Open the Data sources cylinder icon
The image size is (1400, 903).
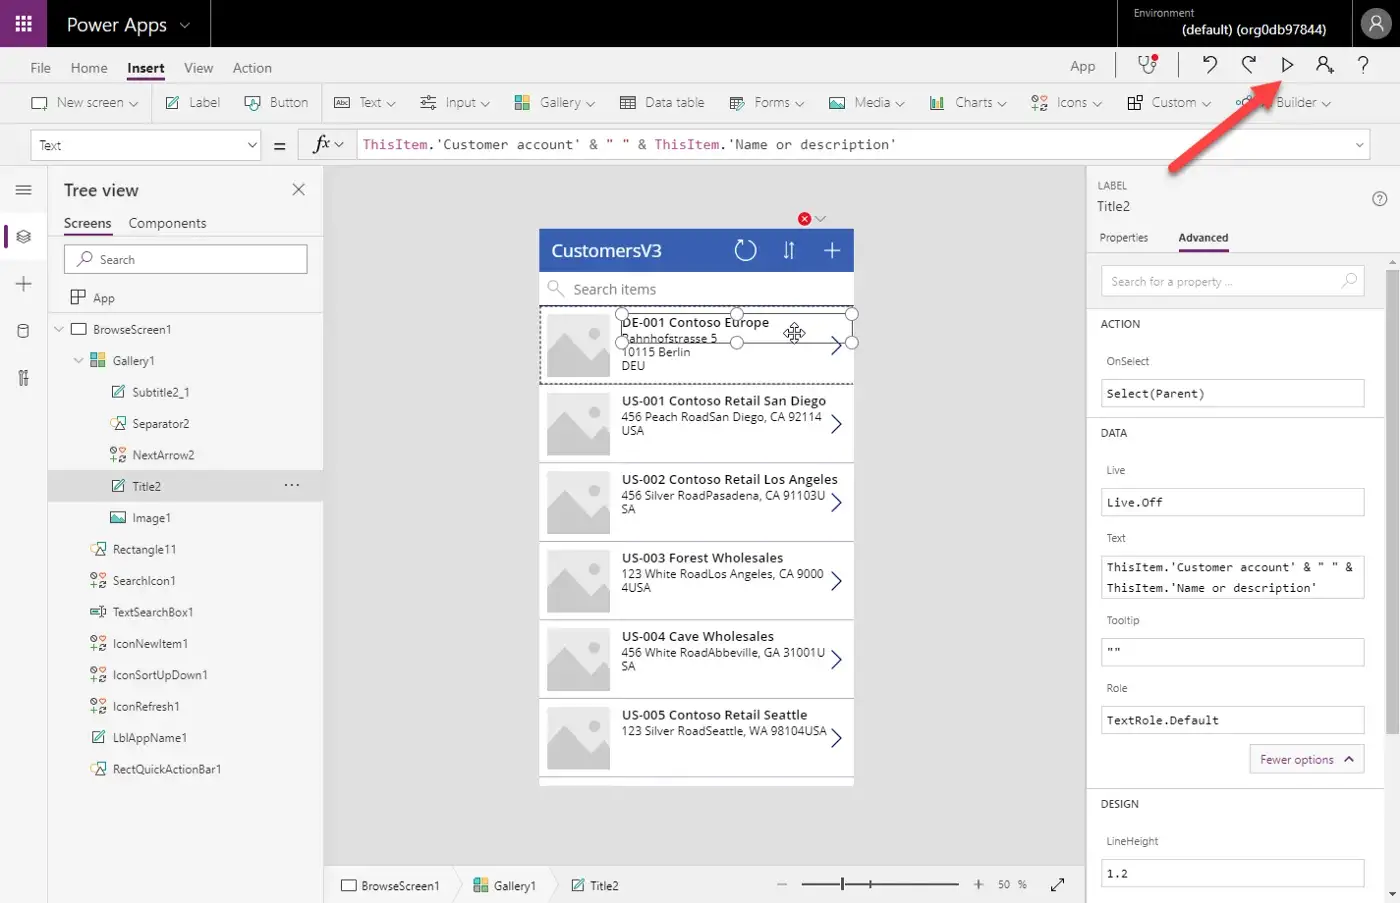pyautogui.click(x=23, y=331)
